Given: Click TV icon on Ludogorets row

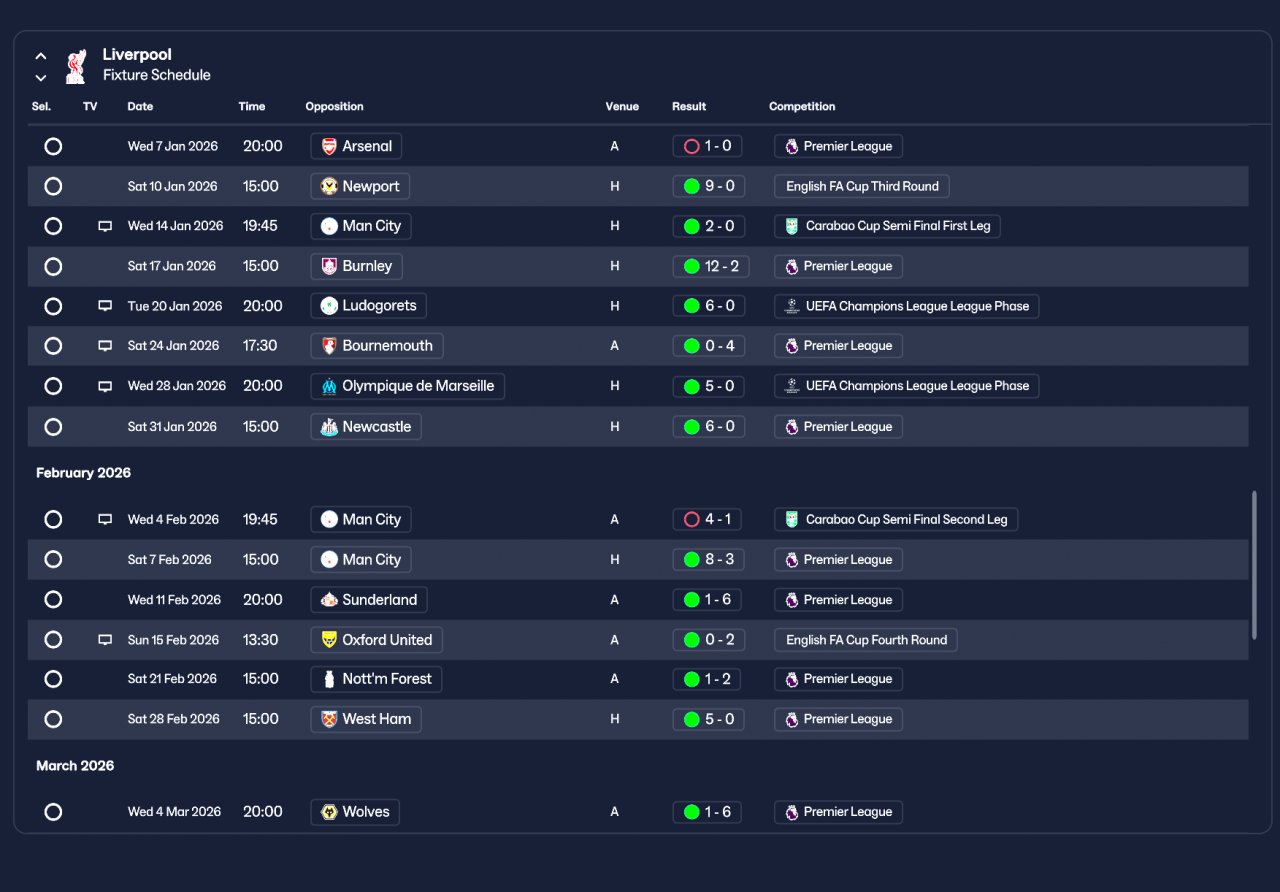Looking at the screenshot, I should click(105, 306).
